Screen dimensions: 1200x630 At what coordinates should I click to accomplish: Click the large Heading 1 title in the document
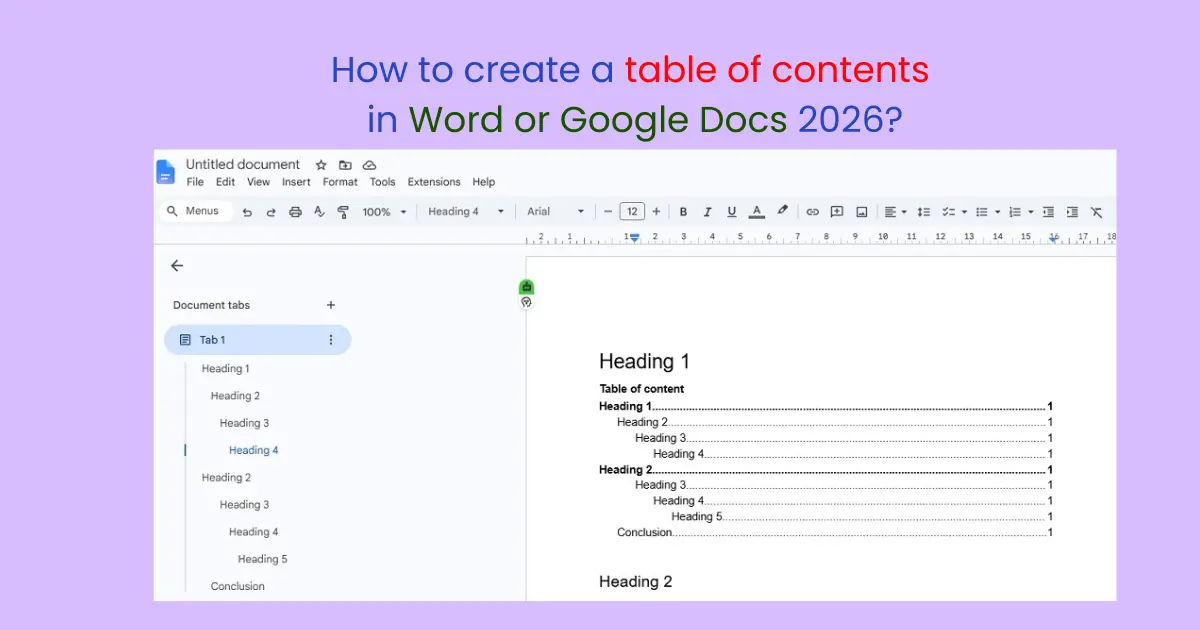tap(645, 362)
